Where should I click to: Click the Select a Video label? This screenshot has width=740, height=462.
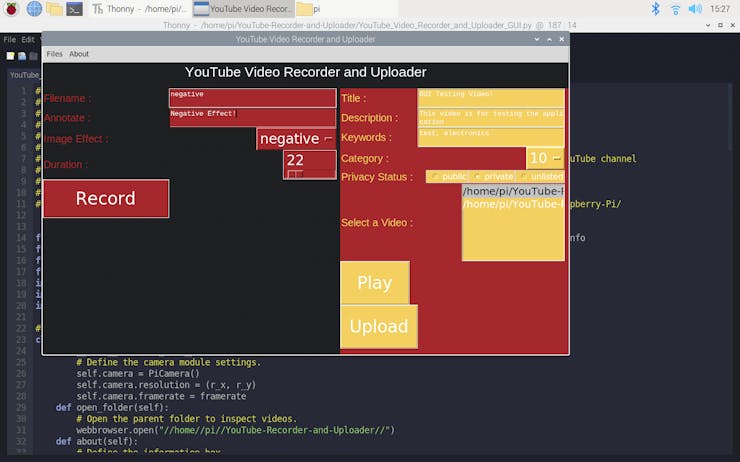click(x=377, y=223)
